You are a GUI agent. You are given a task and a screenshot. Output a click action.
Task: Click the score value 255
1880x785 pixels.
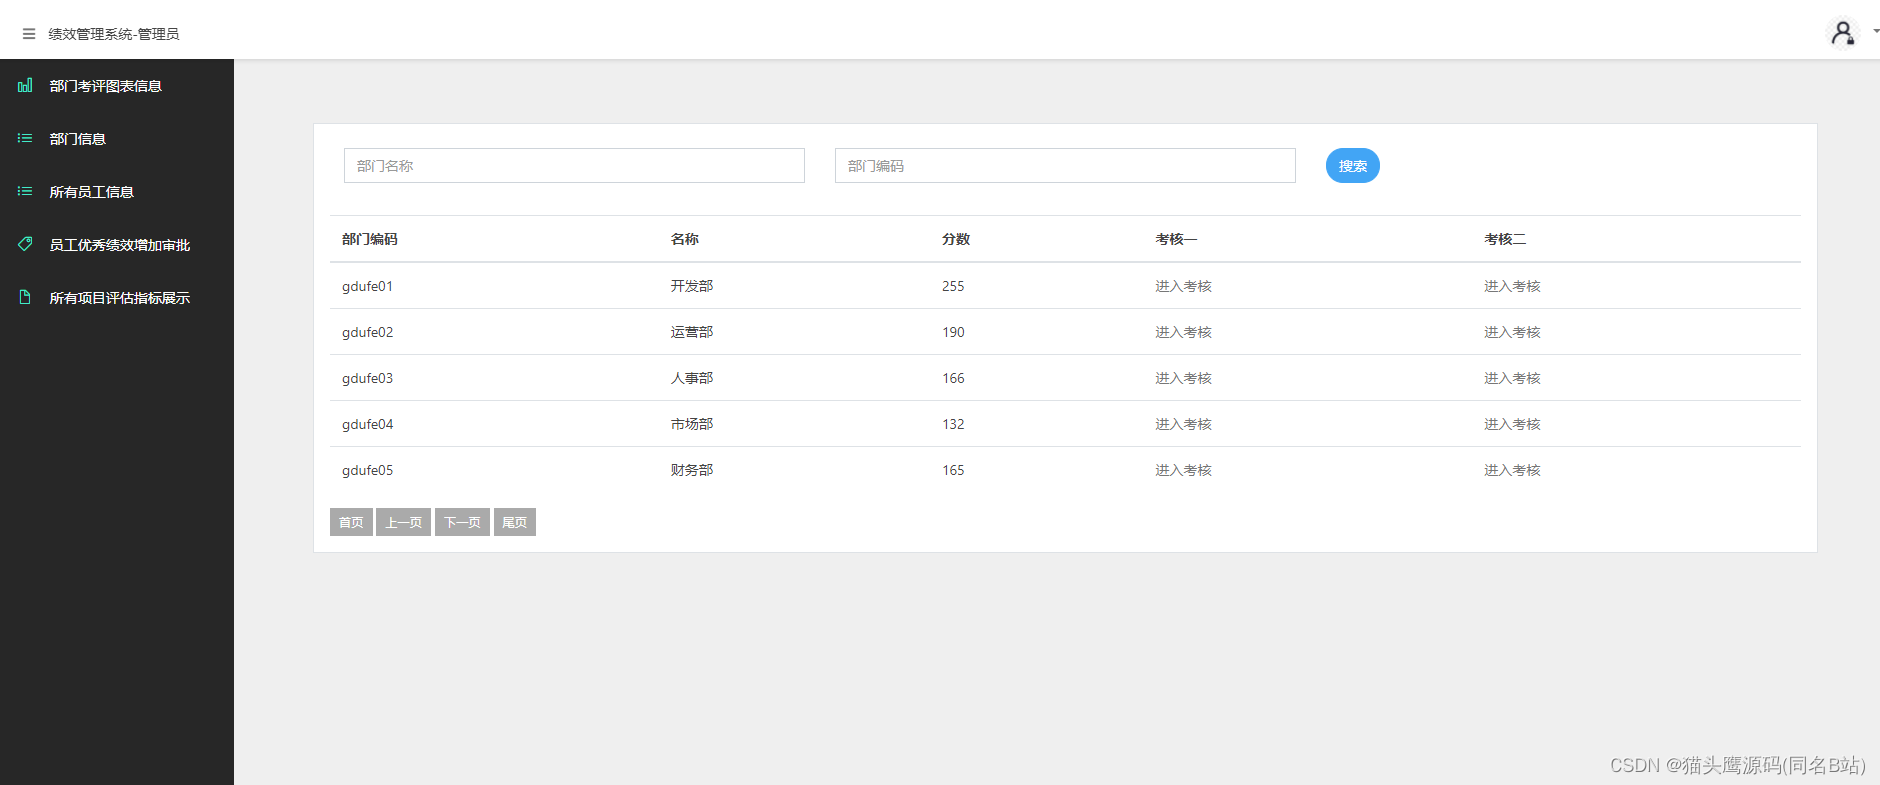coord(953,286)
